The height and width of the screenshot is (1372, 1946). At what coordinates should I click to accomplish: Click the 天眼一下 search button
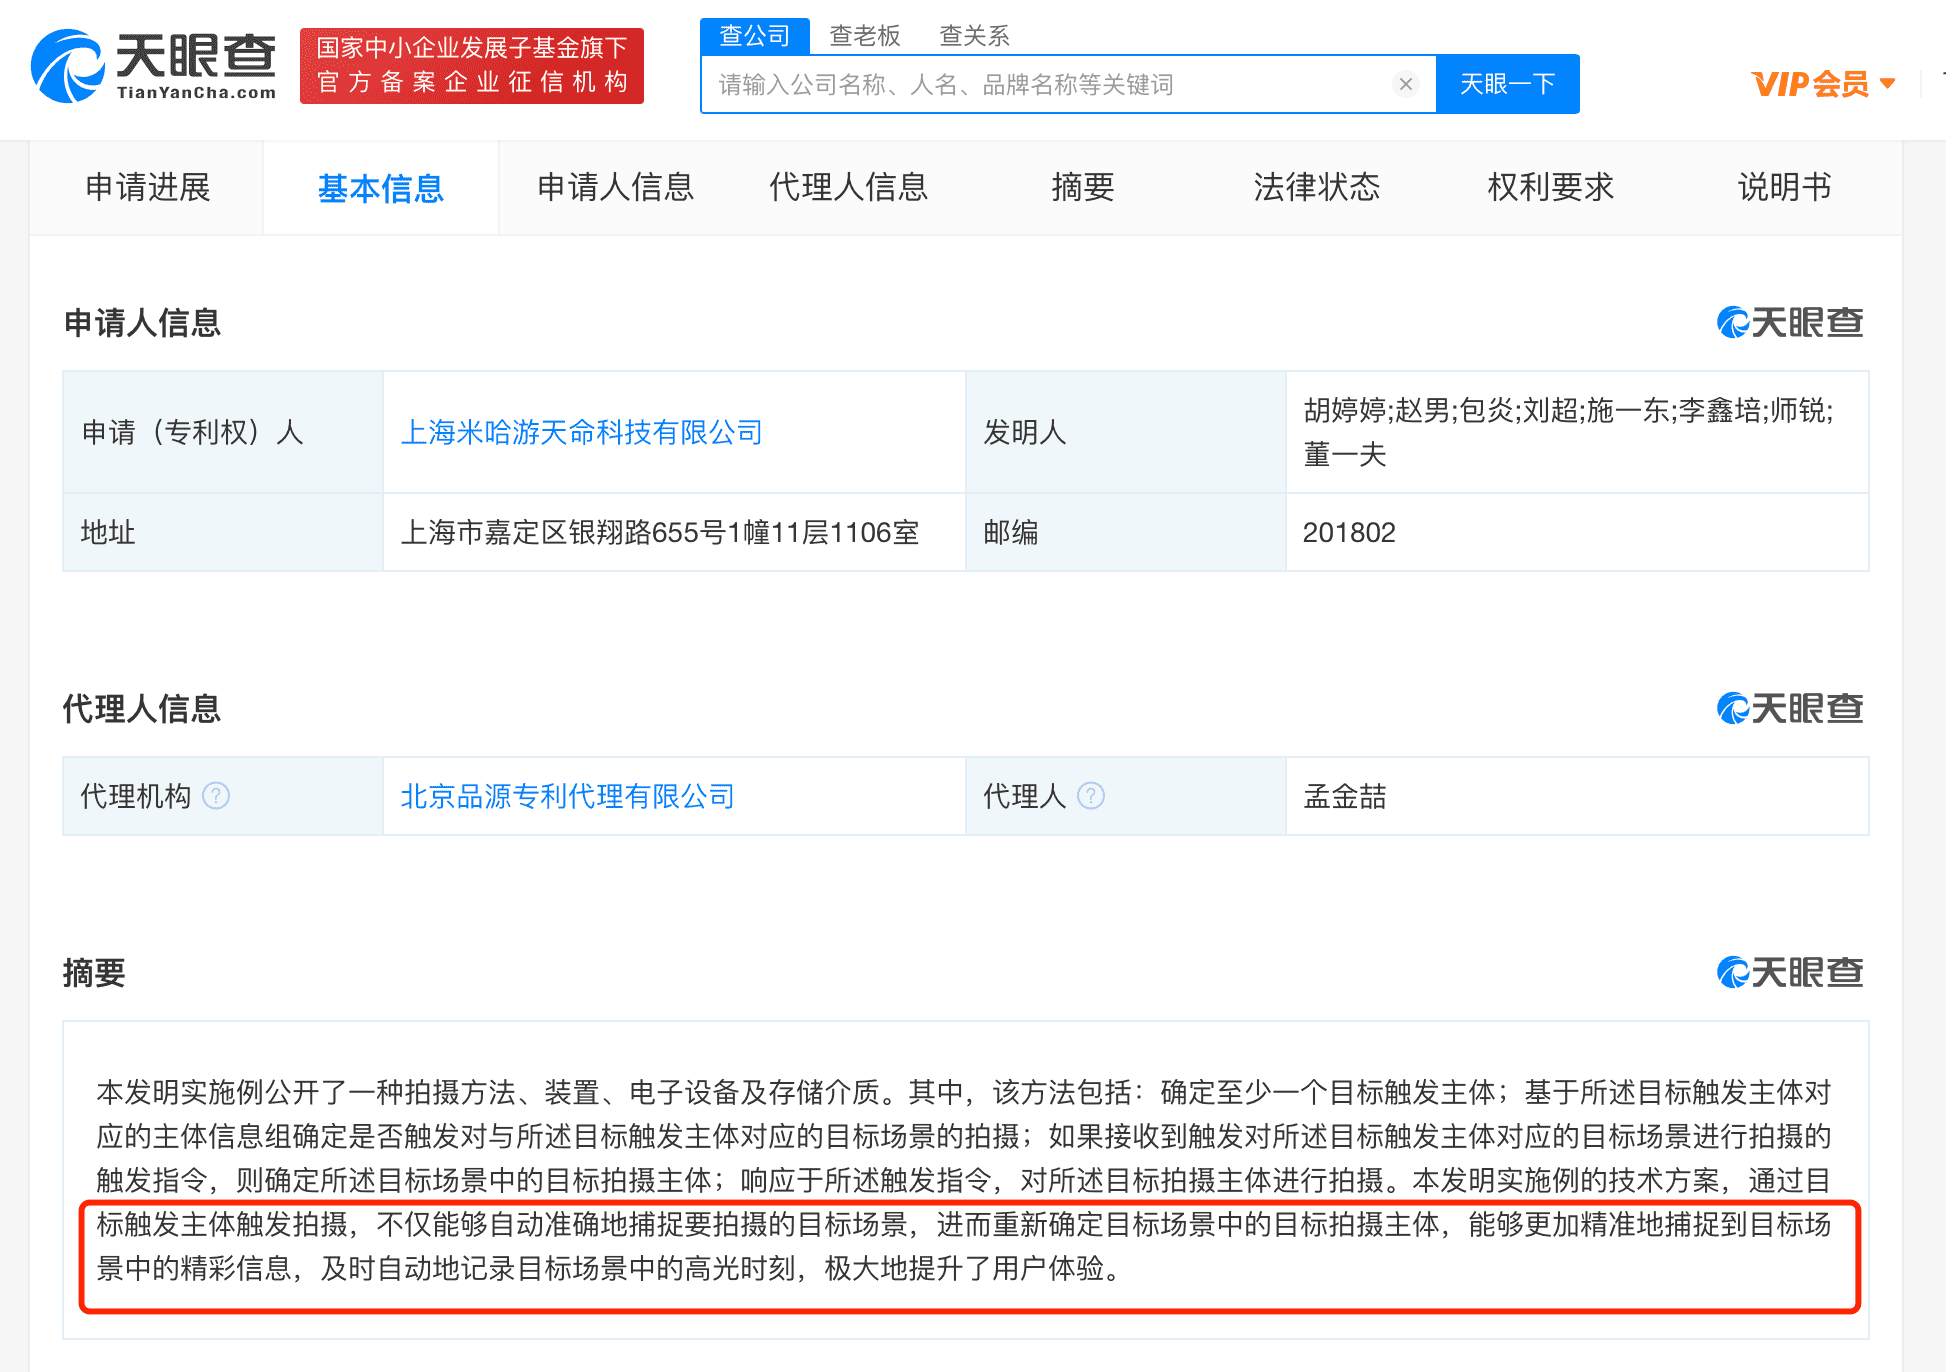pyautogui.click(x=1508, y=84)
